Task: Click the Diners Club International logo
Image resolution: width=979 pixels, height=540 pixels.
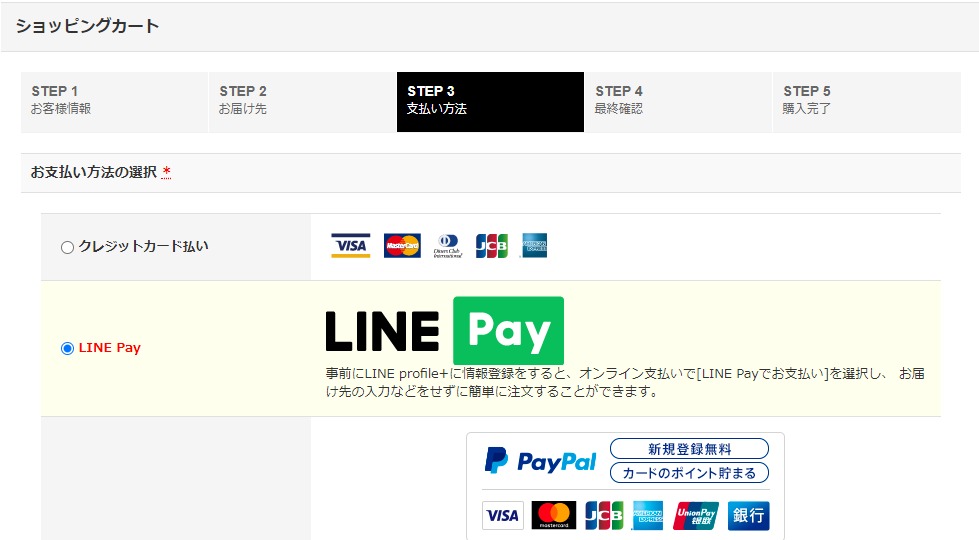Action: click(448, 245)
